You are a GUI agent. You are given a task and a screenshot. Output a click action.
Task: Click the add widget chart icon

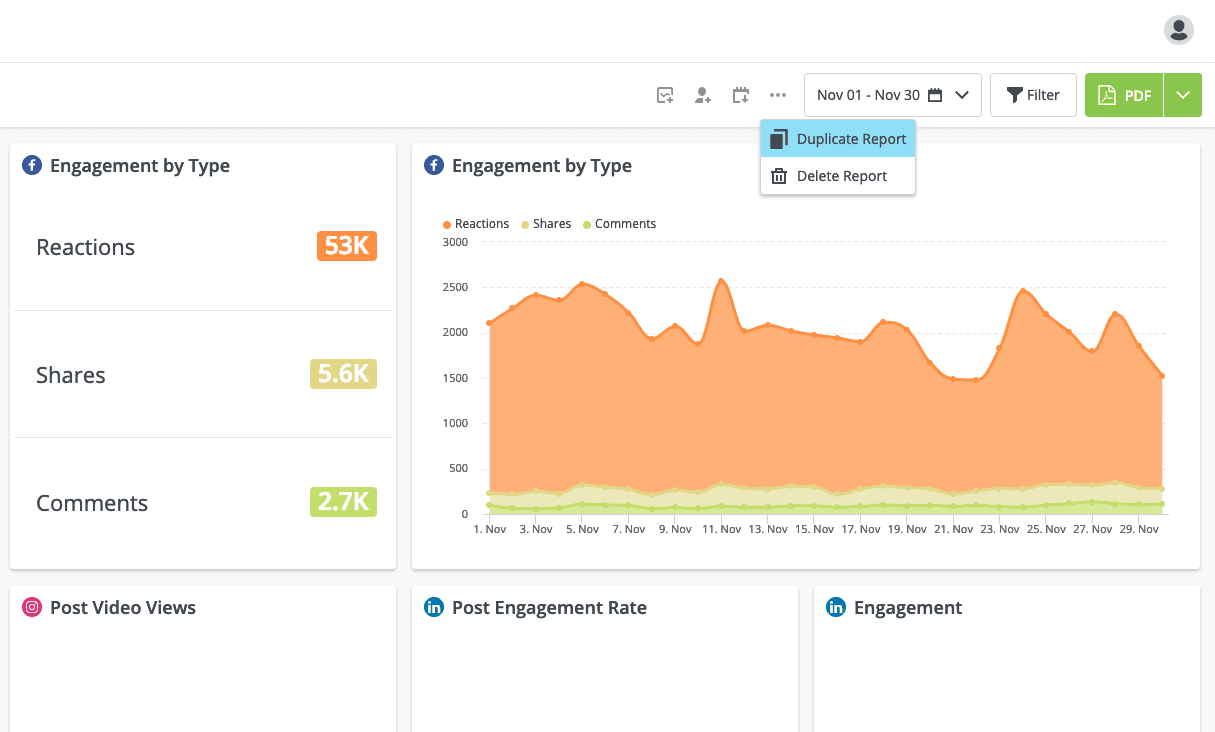coord(665,95)
